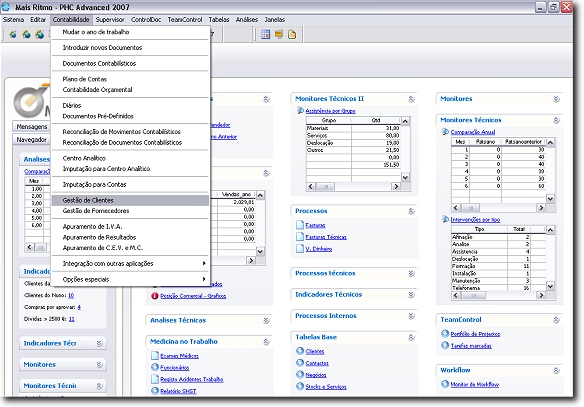584x407 pixels.
Task: Click the document icon next to Facturas
Action: pyautogui.click(x=300, y=225)
